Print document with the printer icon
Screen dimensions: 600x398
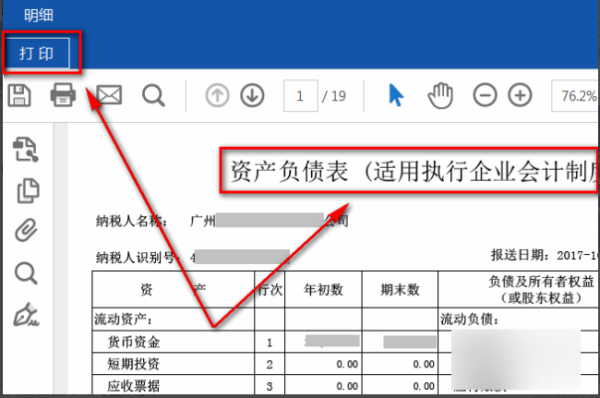point(63,95)
